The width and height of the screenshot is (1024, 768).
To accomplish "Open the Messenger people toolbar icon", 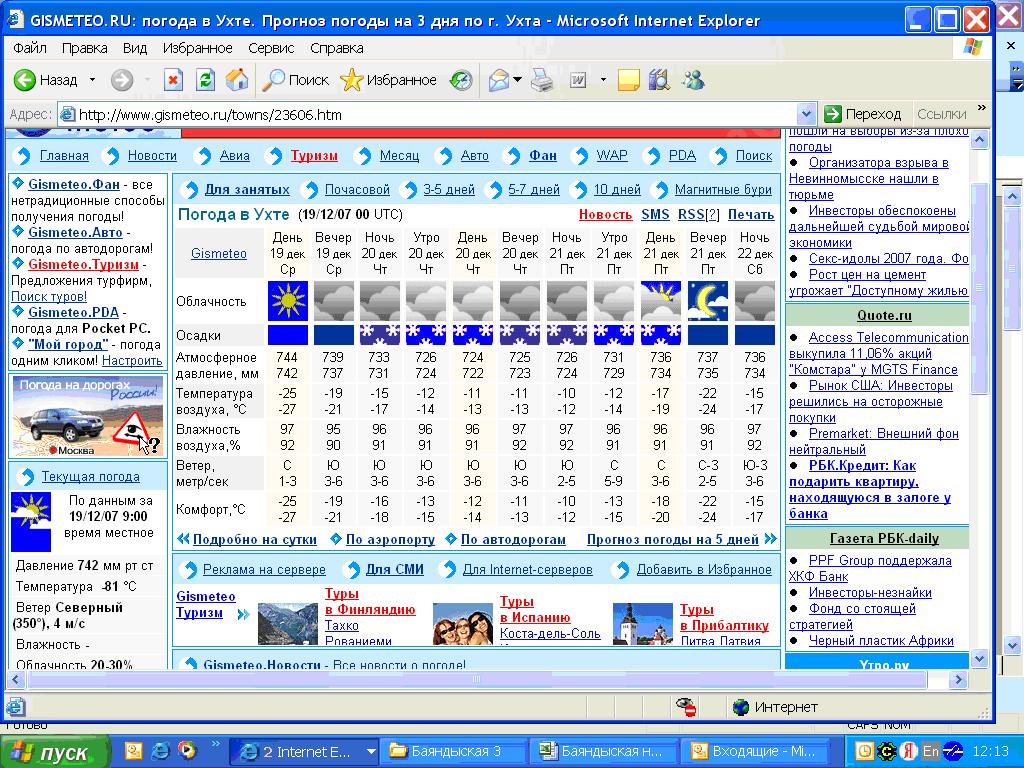I will tap(693, 80).
